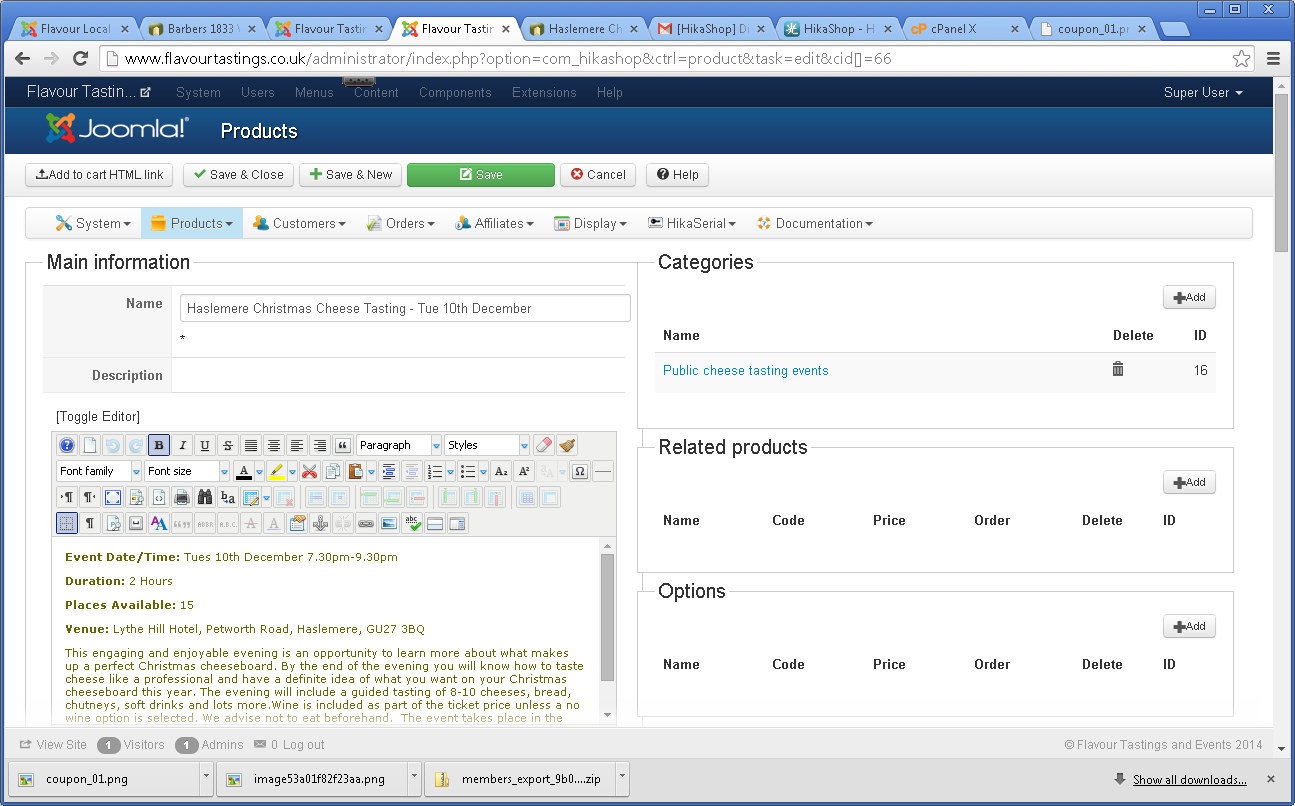The height and width of the screenshot is (806, 1295).
Task: Insert a horizontal rule line
Action: [x=603, y=472]
